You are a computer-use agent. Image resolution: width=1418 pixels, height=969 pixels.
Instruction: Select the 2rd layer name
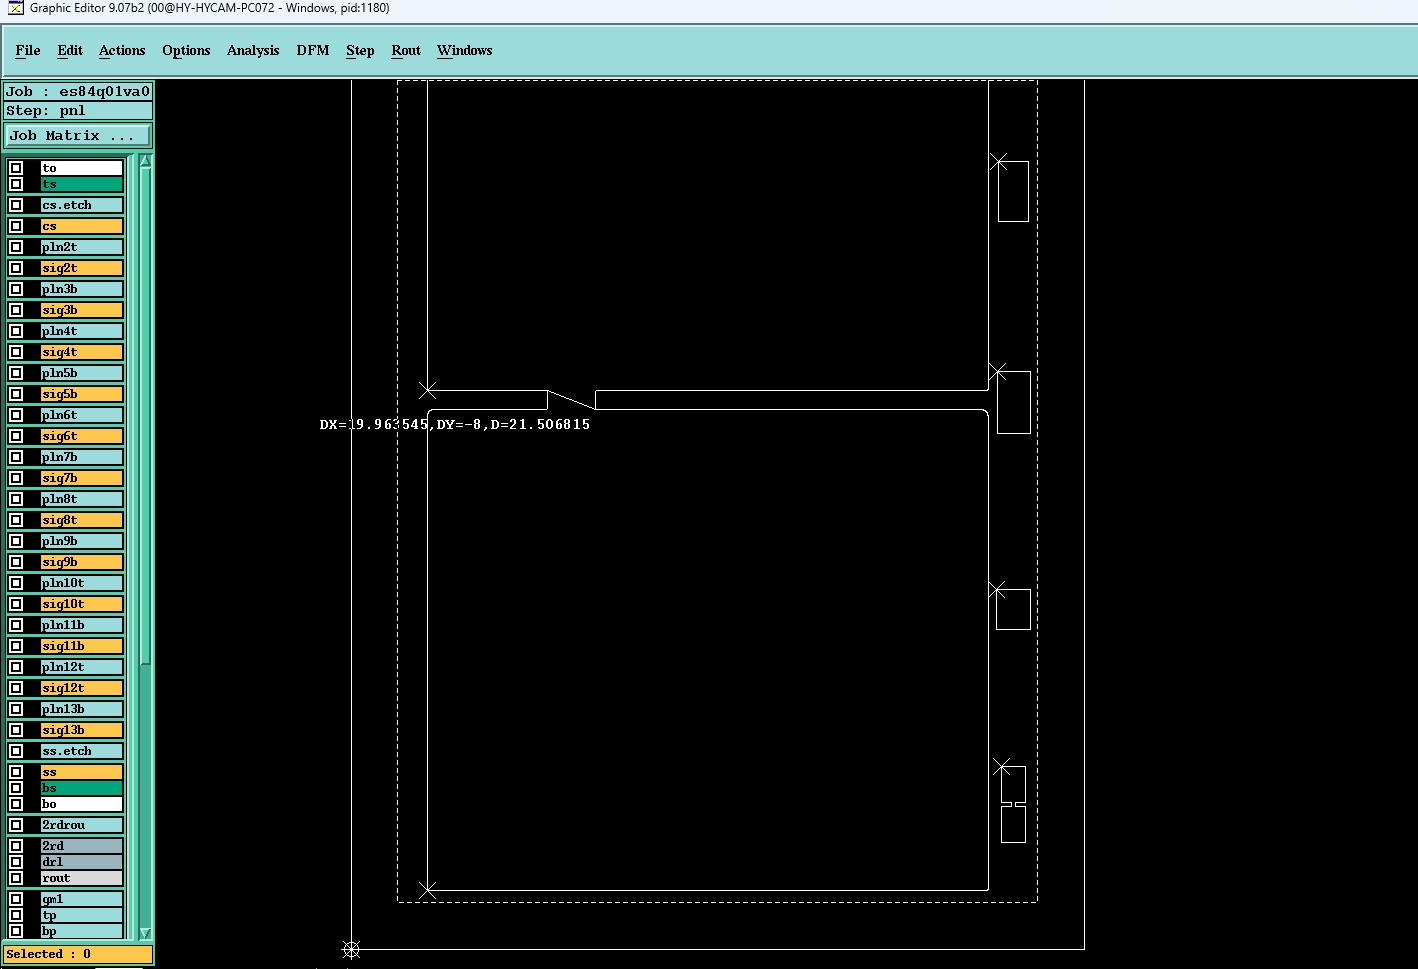point(82,846)
